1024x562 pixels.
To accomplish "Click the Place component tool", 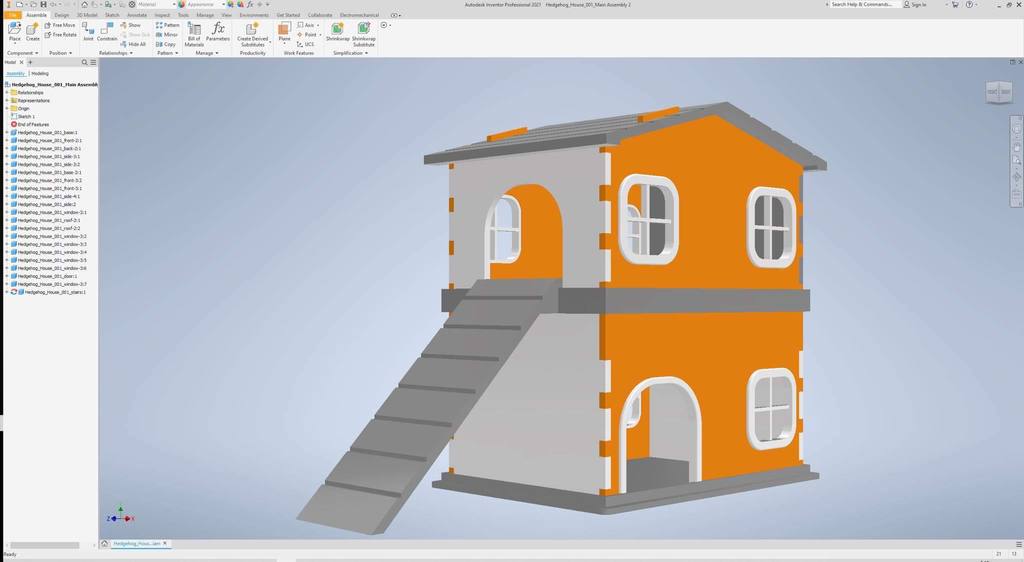I will 14,31.
